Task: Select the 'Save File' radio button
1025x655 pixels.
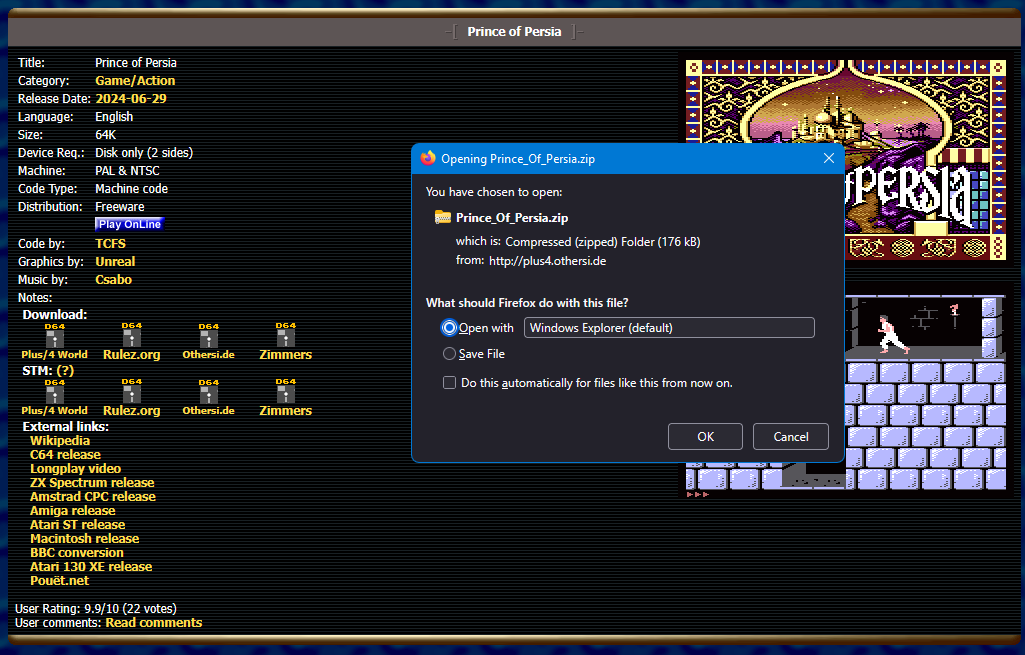Action: [449, 354]
